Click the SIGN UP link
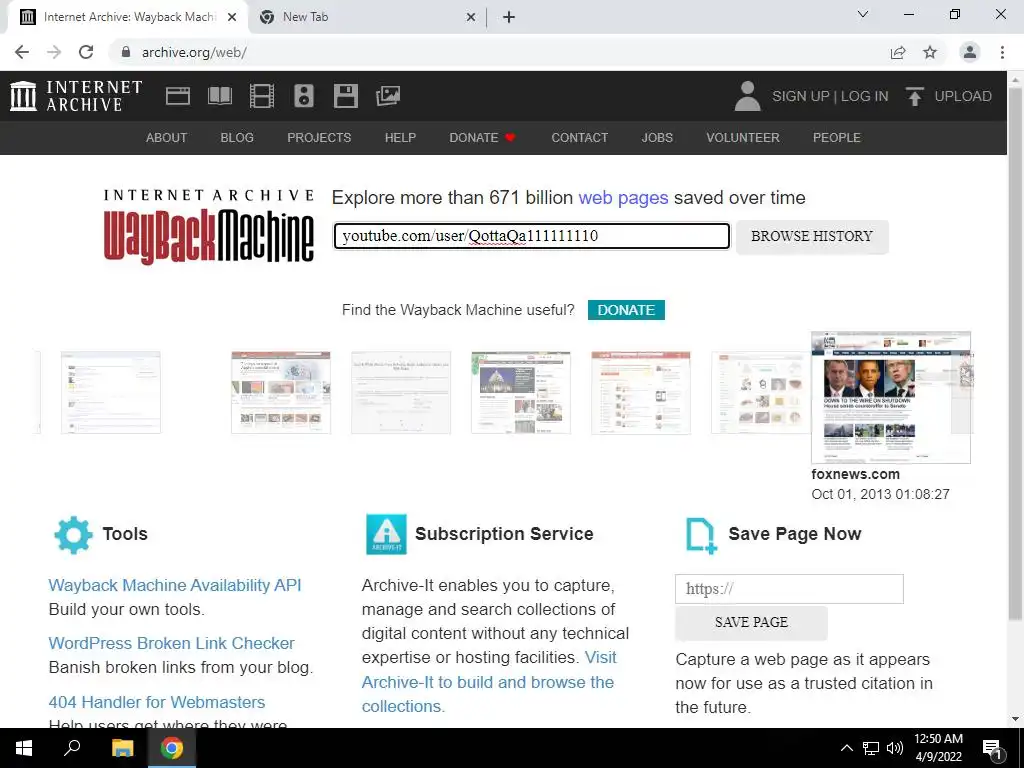Screen dimensions: 1024x768 point(800,96)
